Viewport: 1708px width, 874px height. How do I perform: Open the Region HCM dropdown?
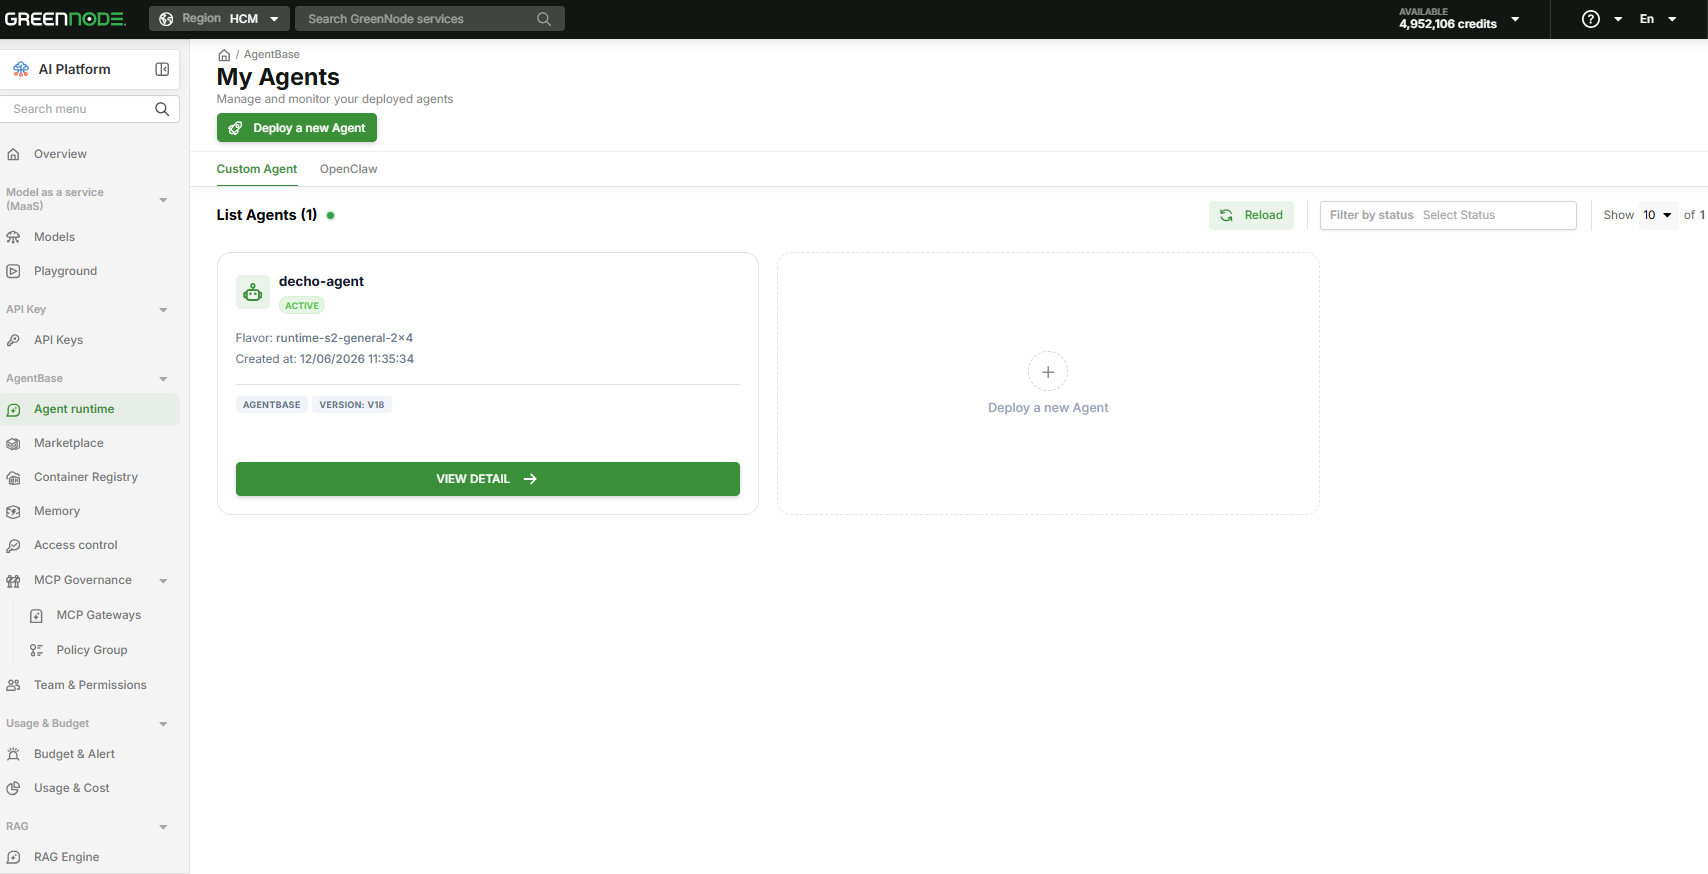coord(219,19)
